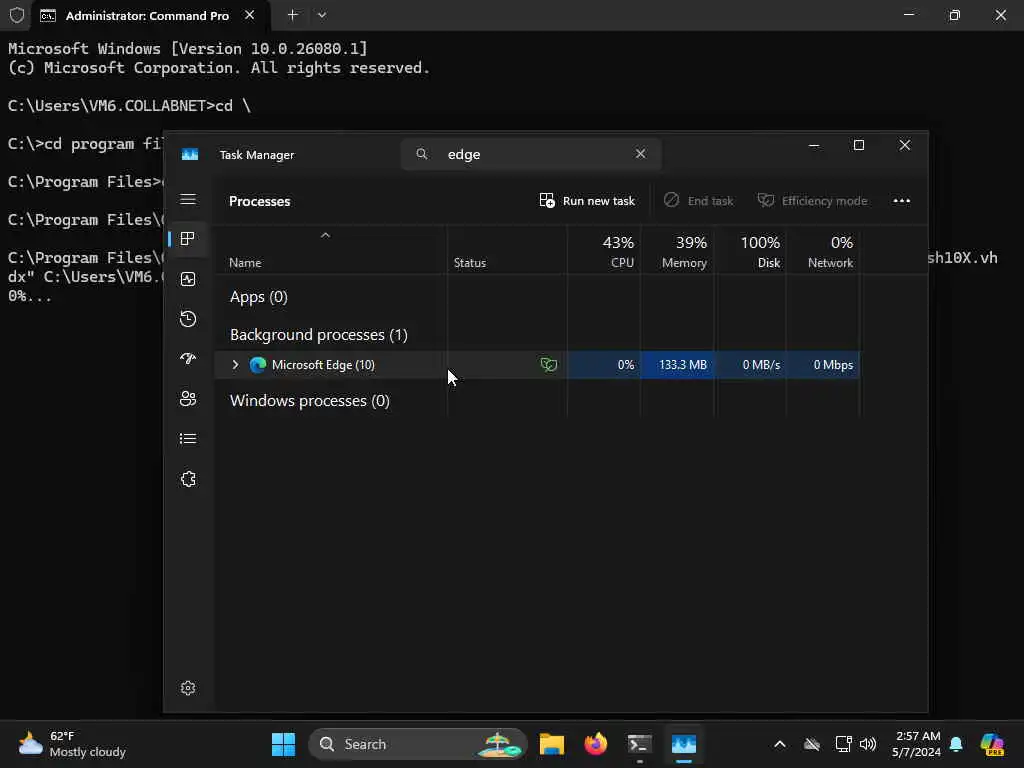Open a new terminal tab with plus
The width and height of the screenshot is (1024, 768).
click(x=293, y=14)
